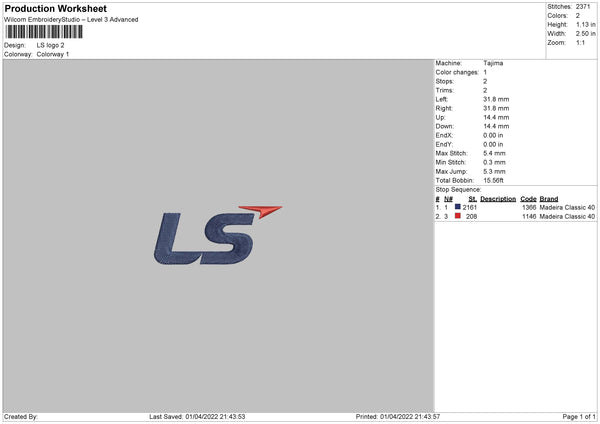Click thread code '1366'
The width and height of the screenshot is (600, 424).
529,207
